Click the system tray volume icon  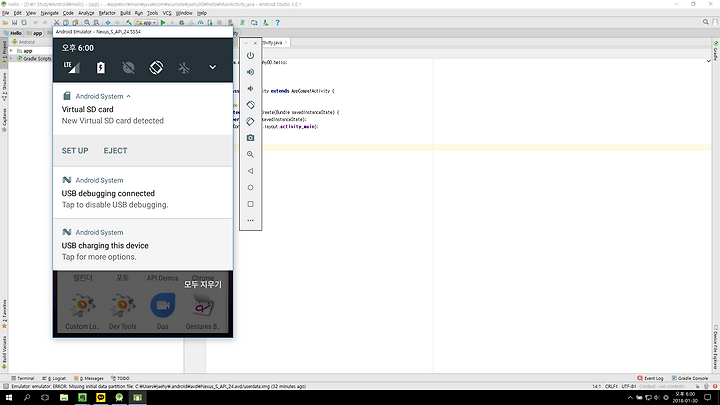[x=657, y=398]
